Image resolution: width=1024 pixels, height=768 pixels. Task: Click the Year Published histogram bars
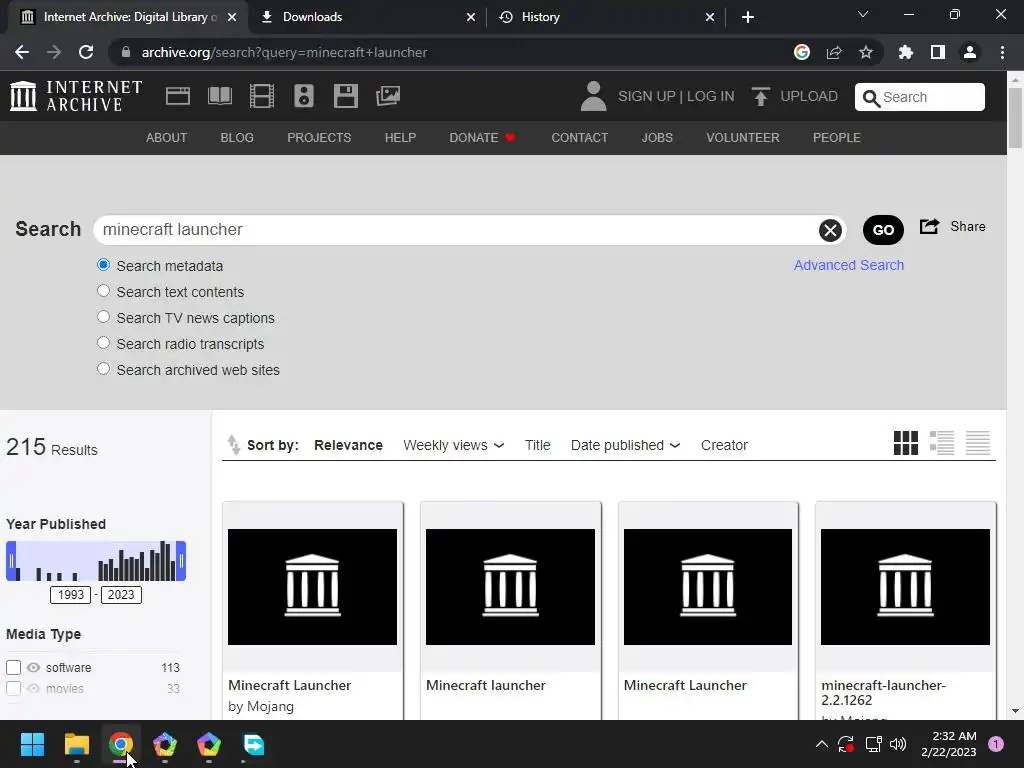pos(96,561)
